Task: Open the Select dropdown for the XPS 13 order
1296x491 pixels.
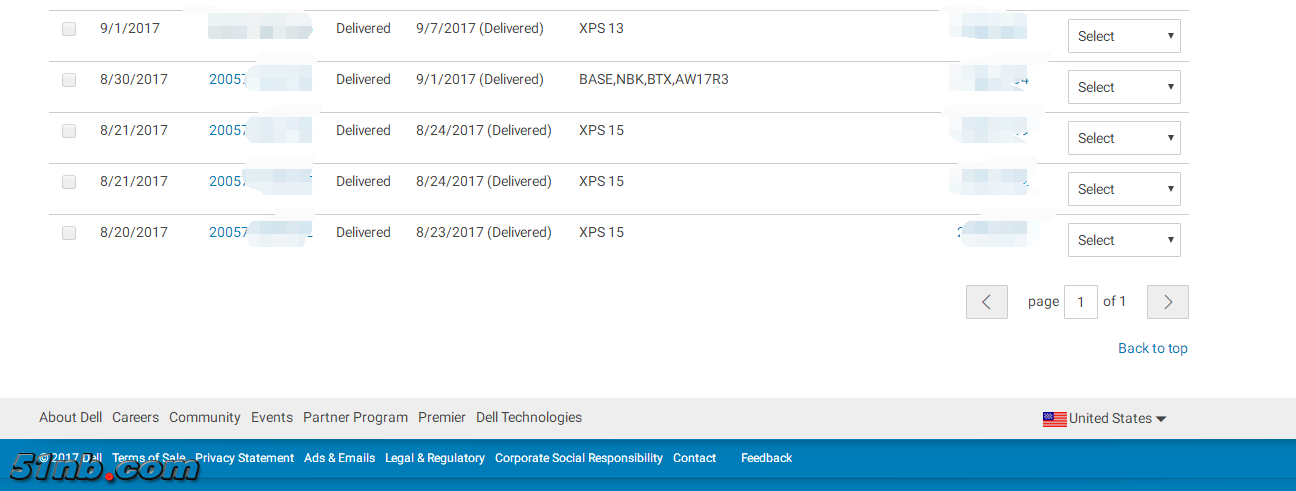Action: click(x=1124, y=36)
